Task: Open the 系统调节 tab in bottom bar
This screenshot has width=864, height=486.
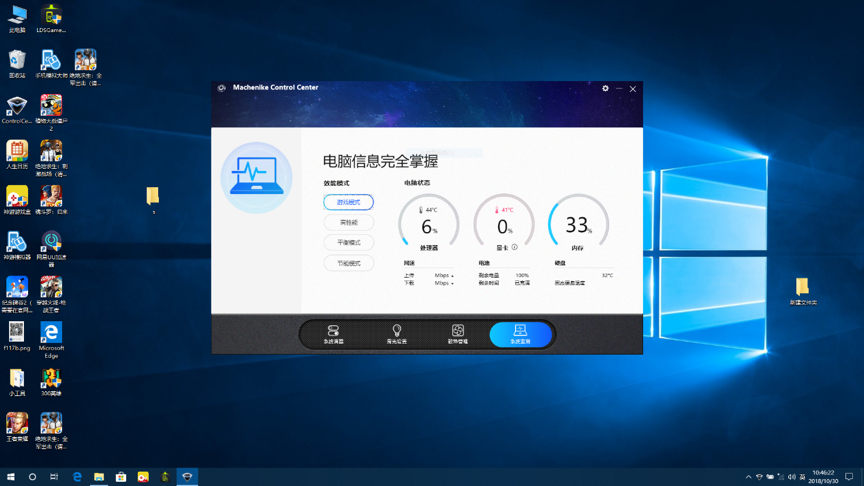Action: point(333,334)
